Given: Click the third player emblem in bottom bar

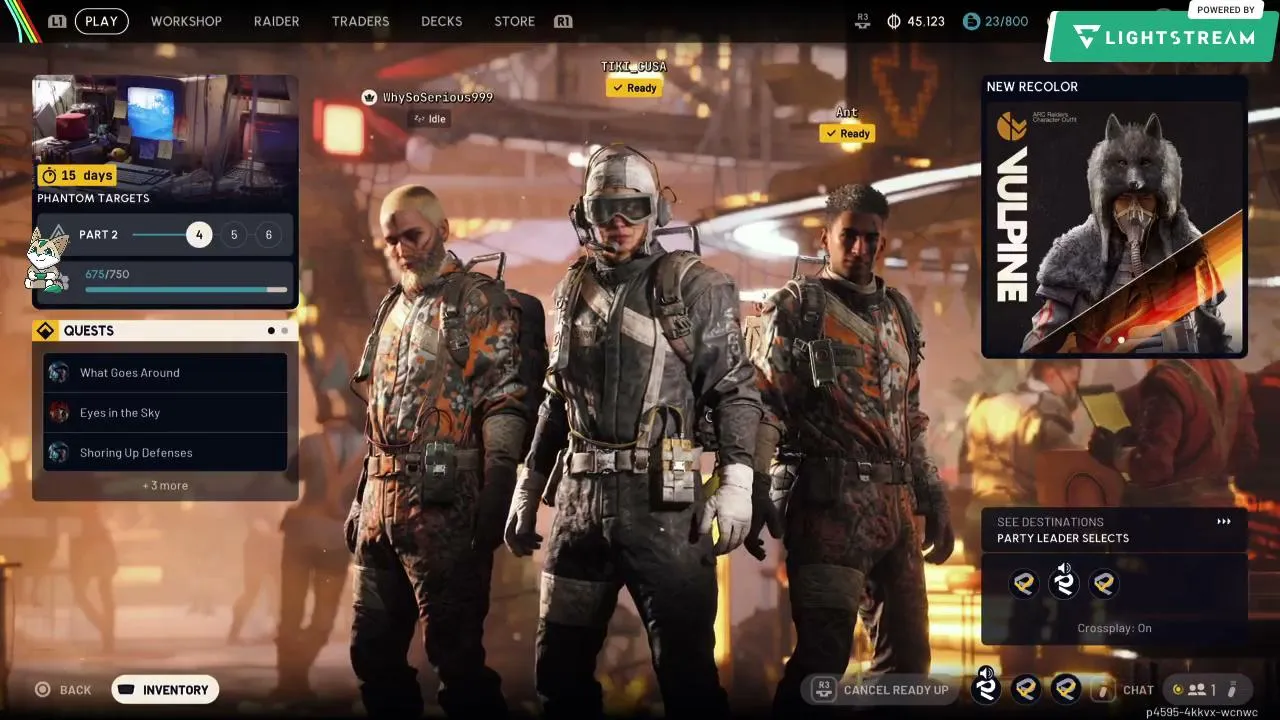Looking at the screenshot, I should coord(1066,689).
